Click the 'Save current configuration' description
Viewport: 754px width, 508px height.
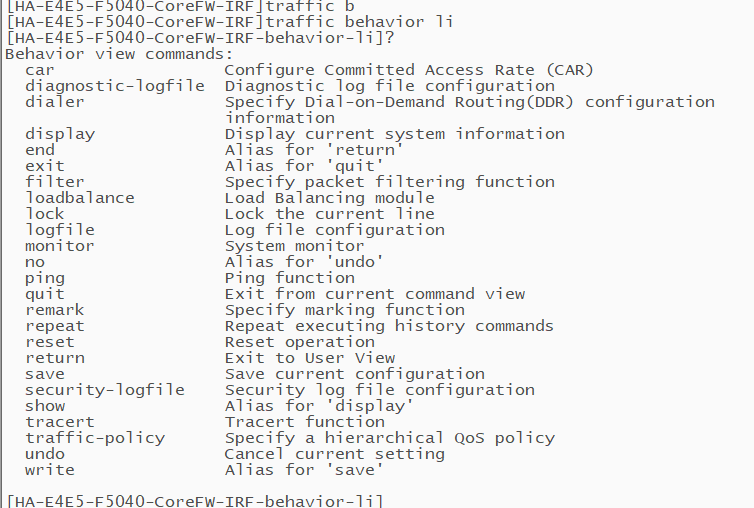pos(354,374)
